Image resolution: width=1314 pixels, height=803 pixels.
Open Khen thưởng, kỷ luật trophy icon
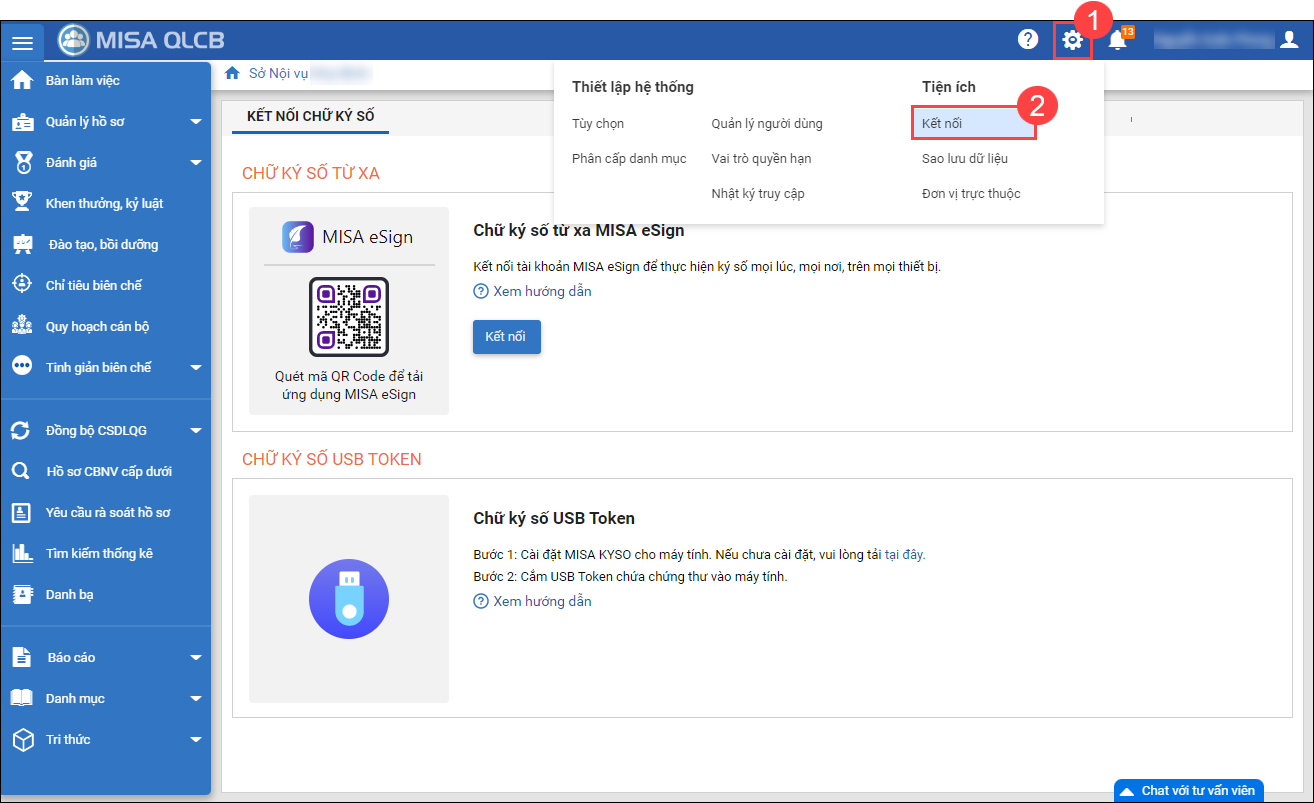point(21,203)
